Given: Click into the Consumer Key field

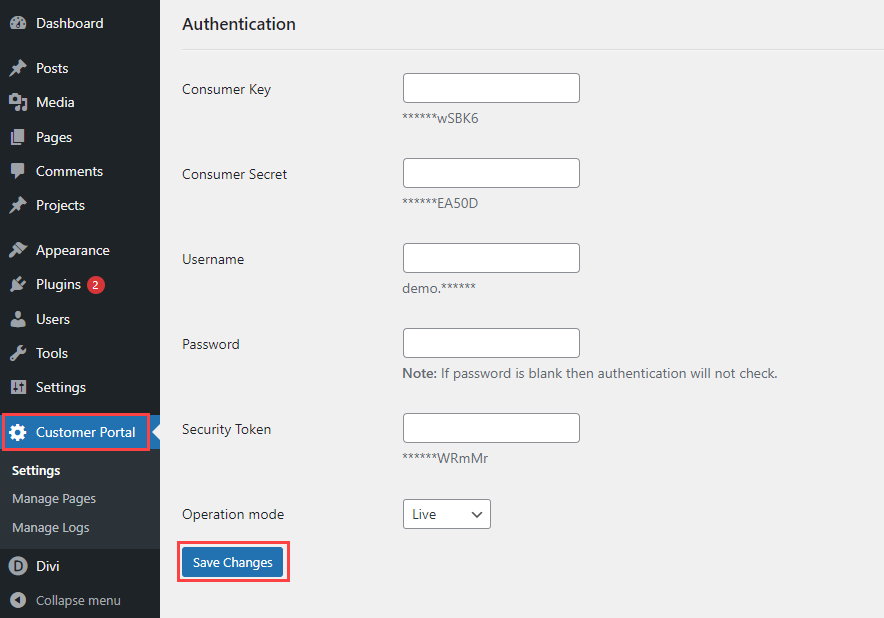Looking at the screenshot, I should coord(491,88).
